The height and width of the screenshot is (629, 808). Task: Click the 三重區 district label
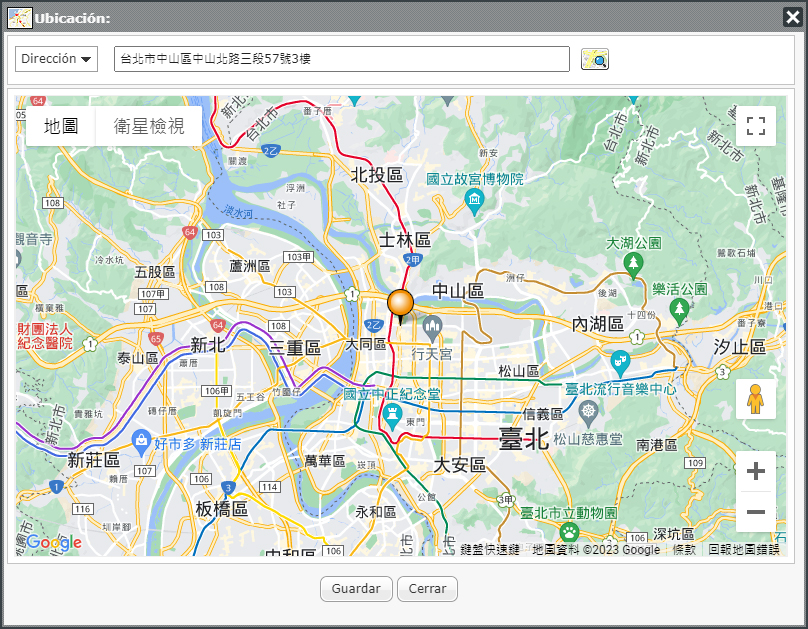coord(295,348)
